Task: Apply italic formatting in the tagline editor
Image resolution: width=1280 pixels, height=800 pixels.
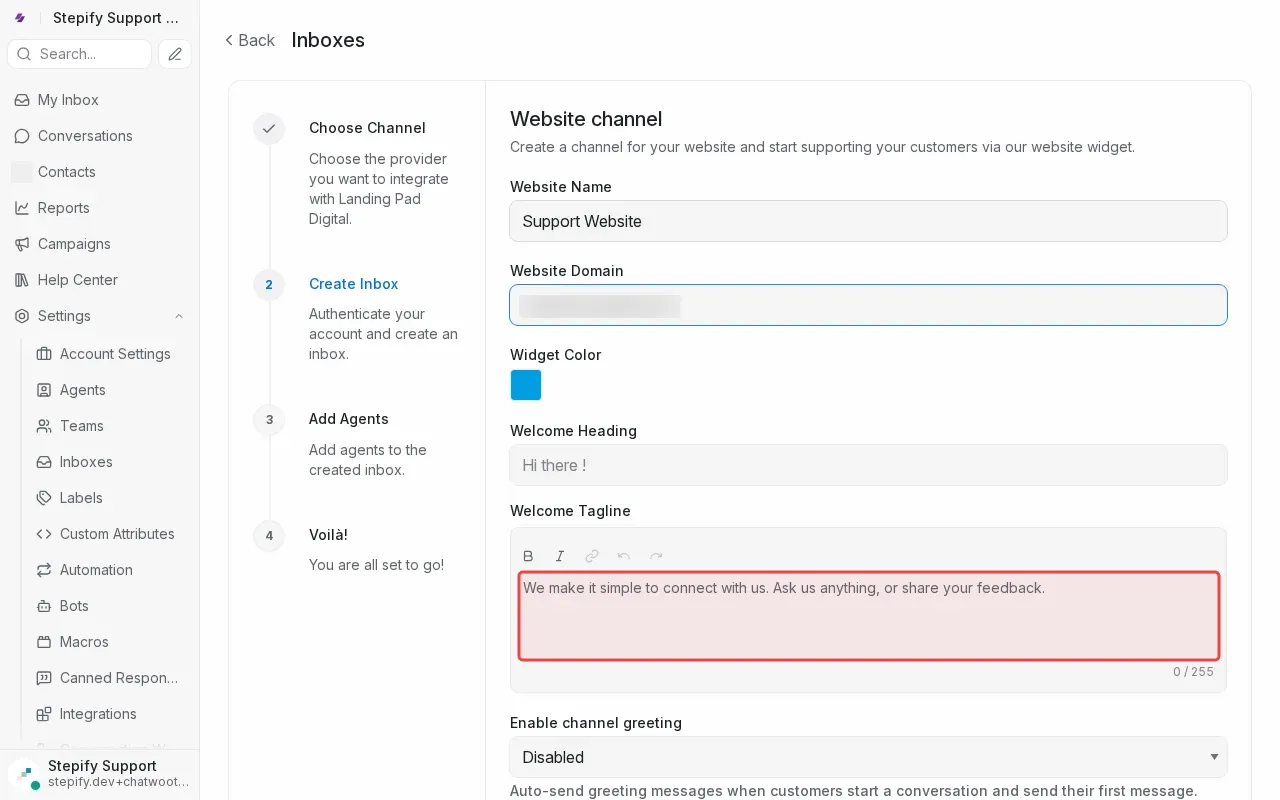Action: 560,556
